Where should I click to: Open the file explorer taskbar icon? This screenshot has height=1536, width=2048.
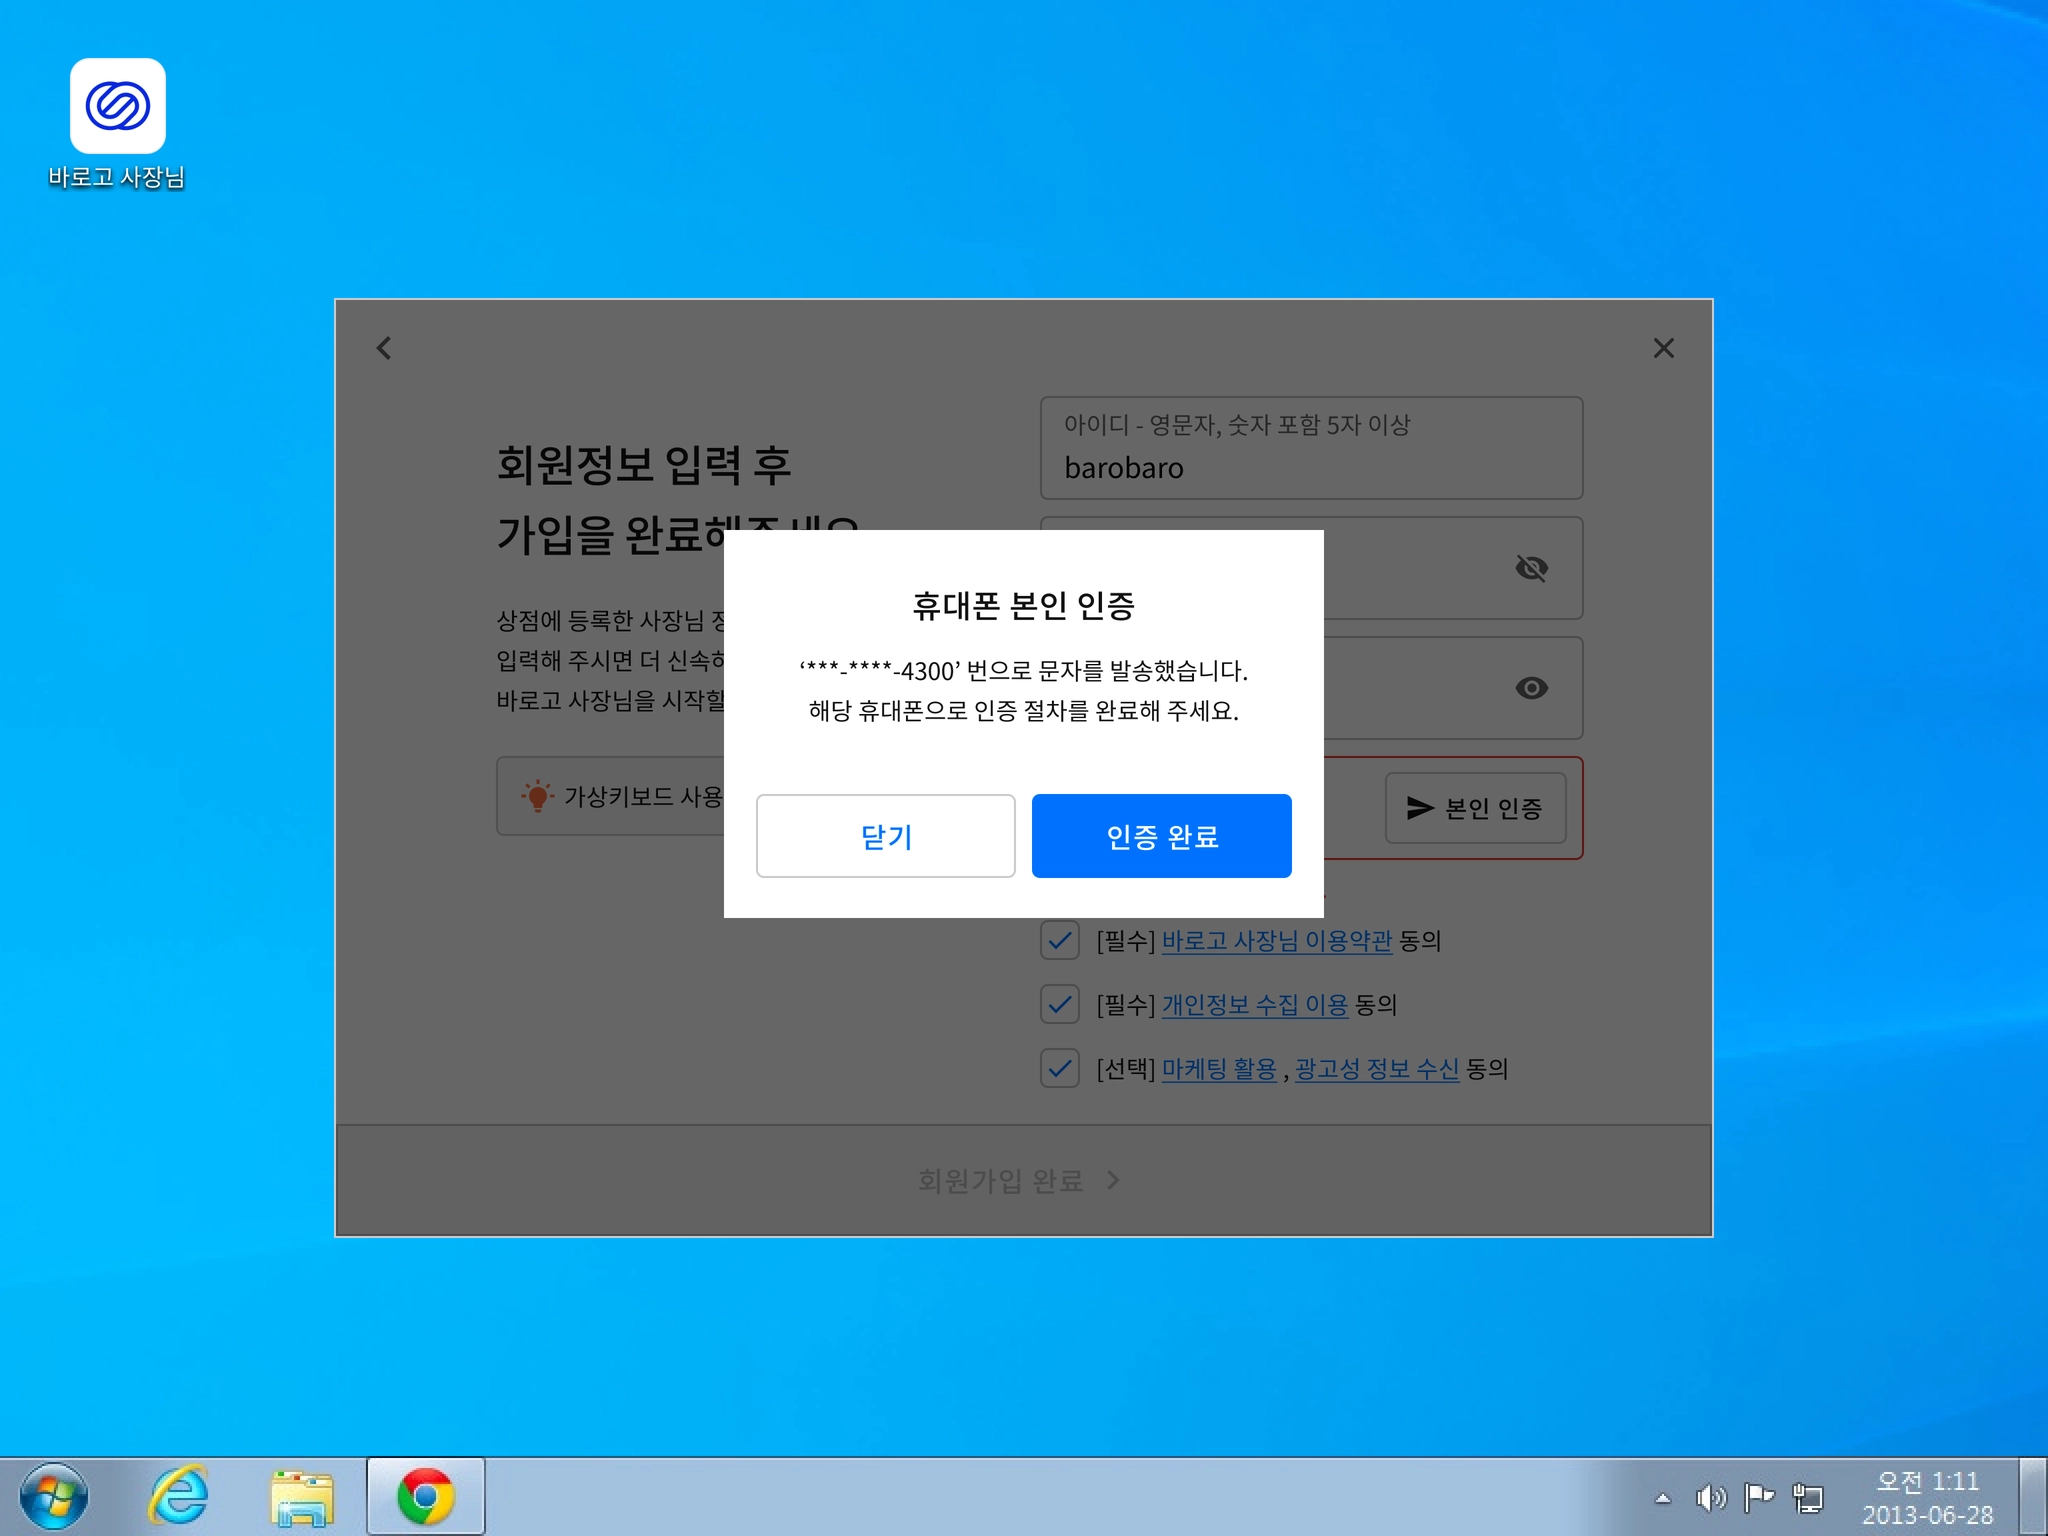click(301, 1496)
